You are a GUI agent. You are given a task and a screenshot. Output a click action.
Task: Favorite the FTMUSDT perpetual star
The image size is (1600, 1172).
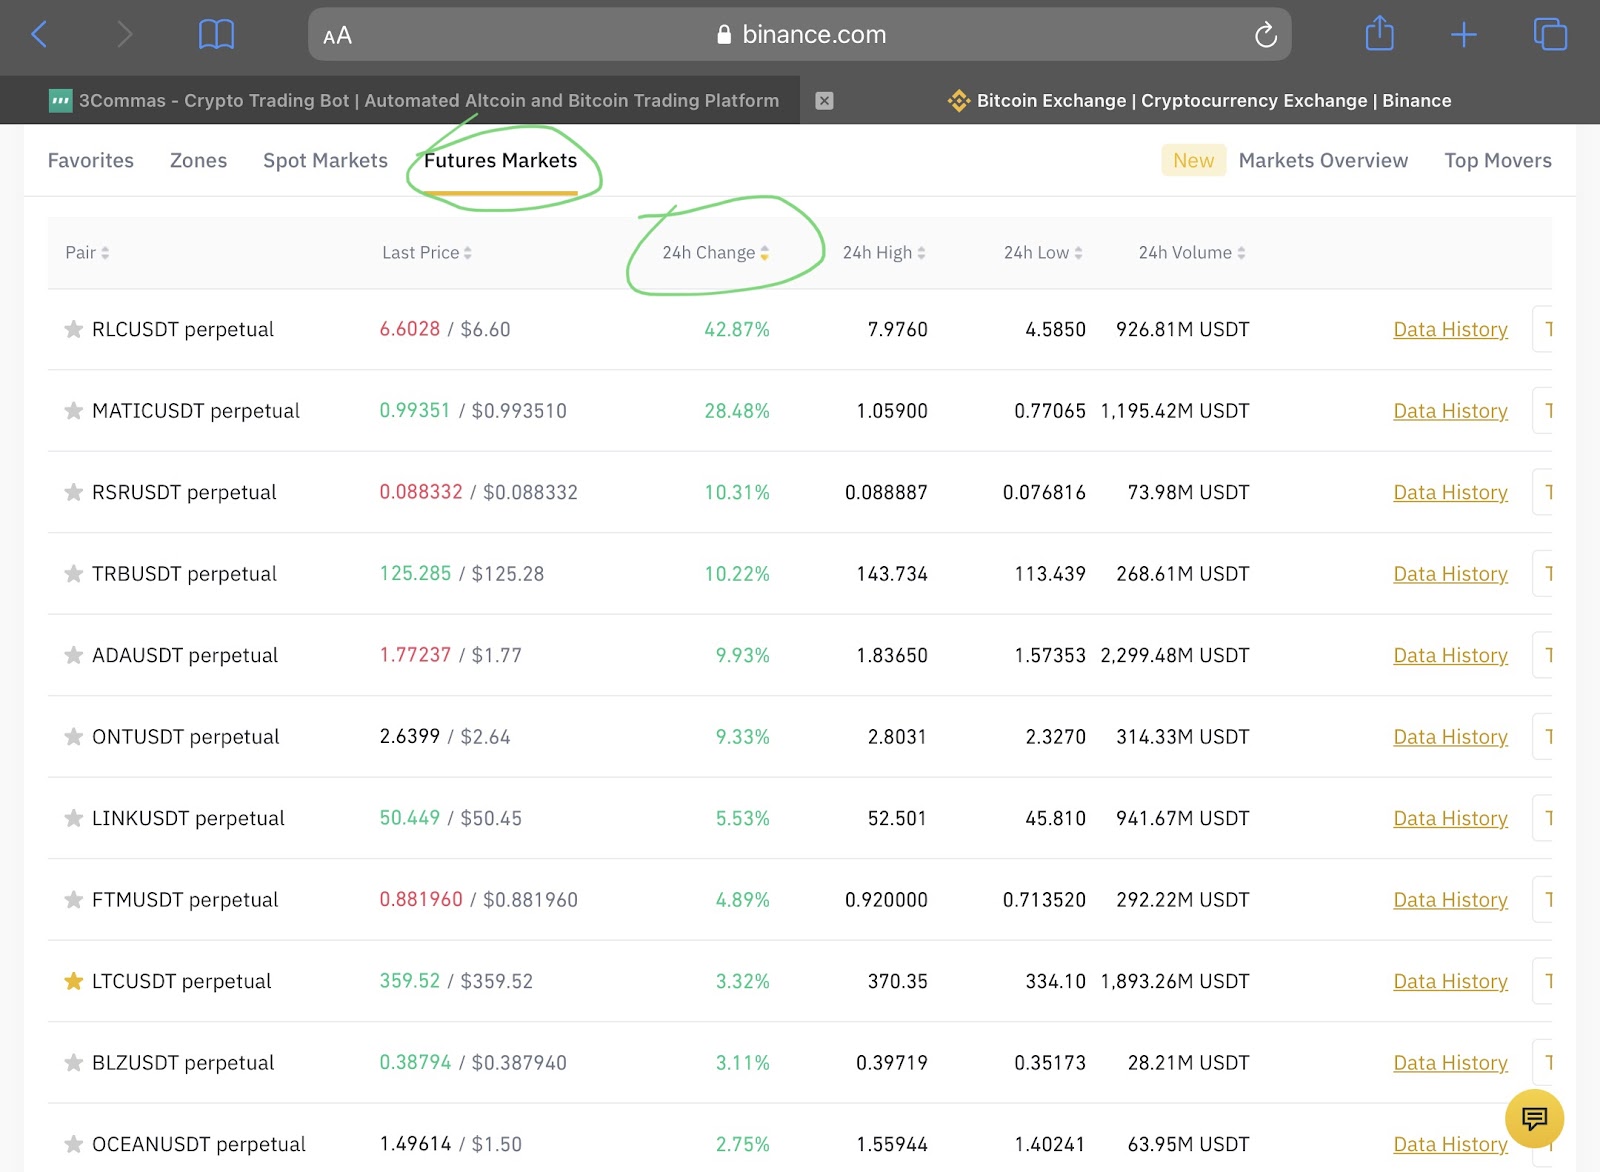73,900
